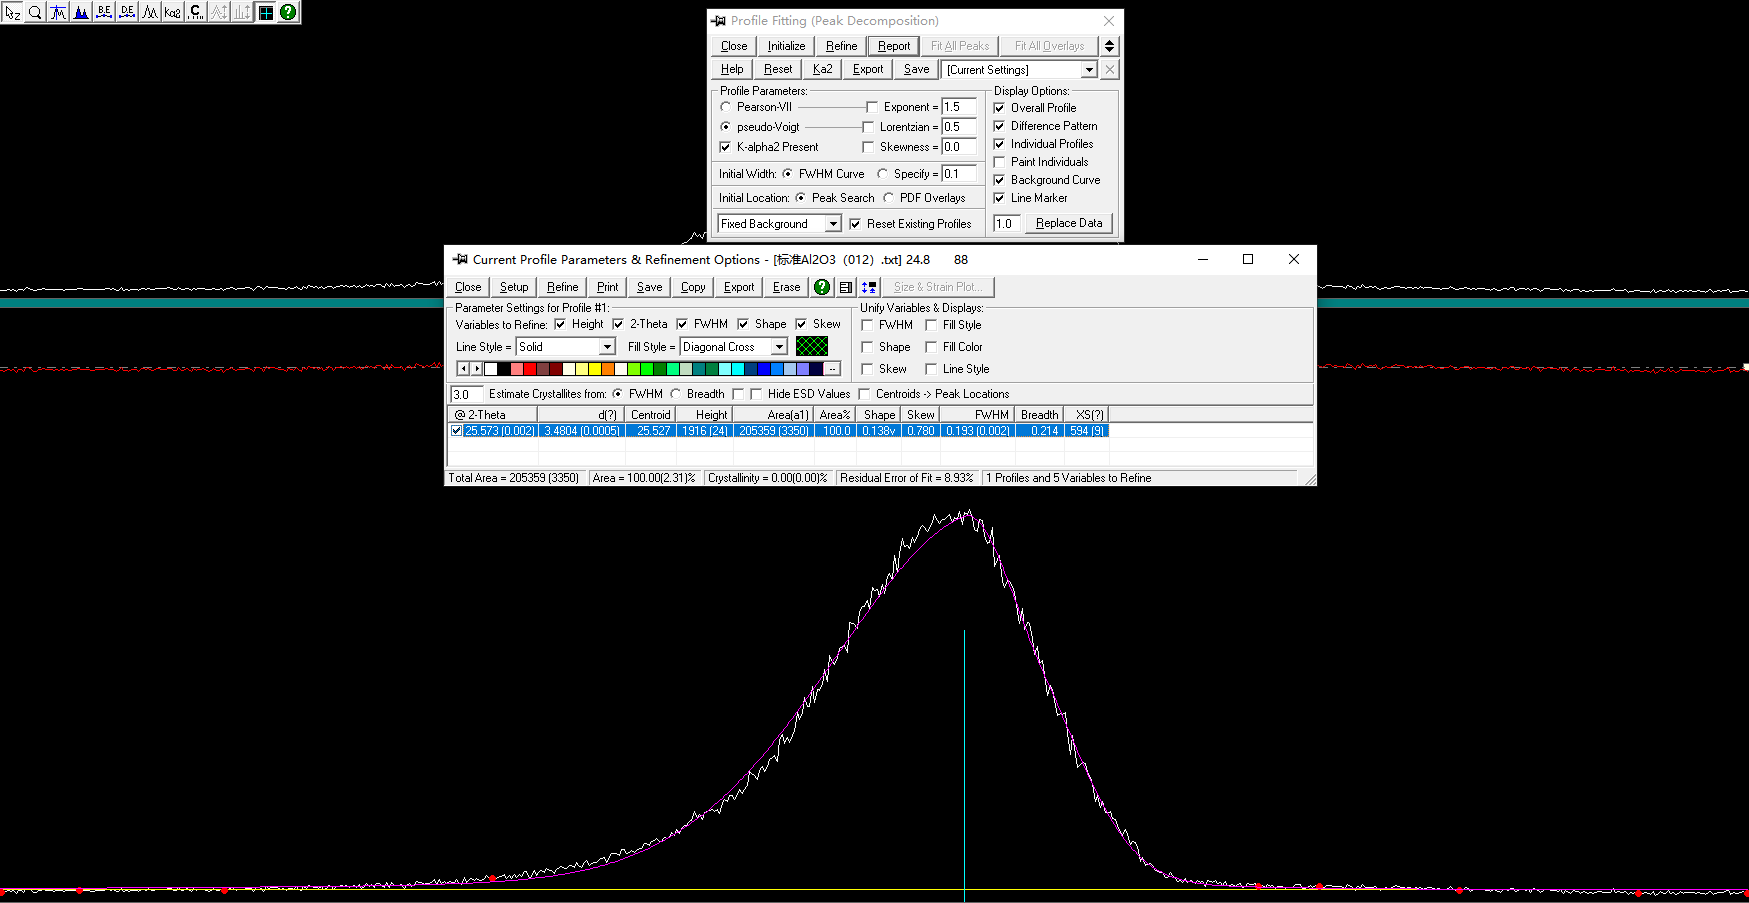
Task: Click Print in the parameters toolbar
Action: [608, 287]
